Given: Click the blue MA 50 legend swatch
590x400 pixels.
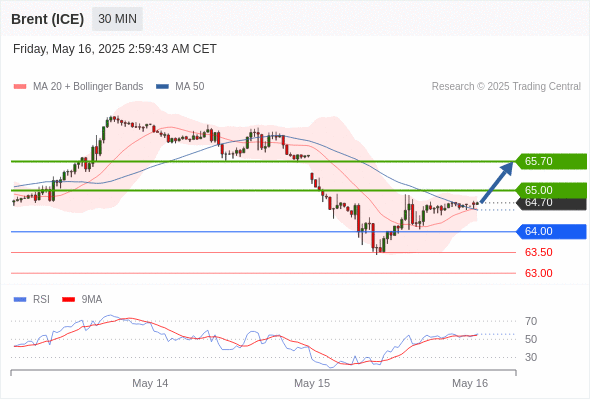Looking at the screenshot, I should pyautogui.click(x=162, y=87).
